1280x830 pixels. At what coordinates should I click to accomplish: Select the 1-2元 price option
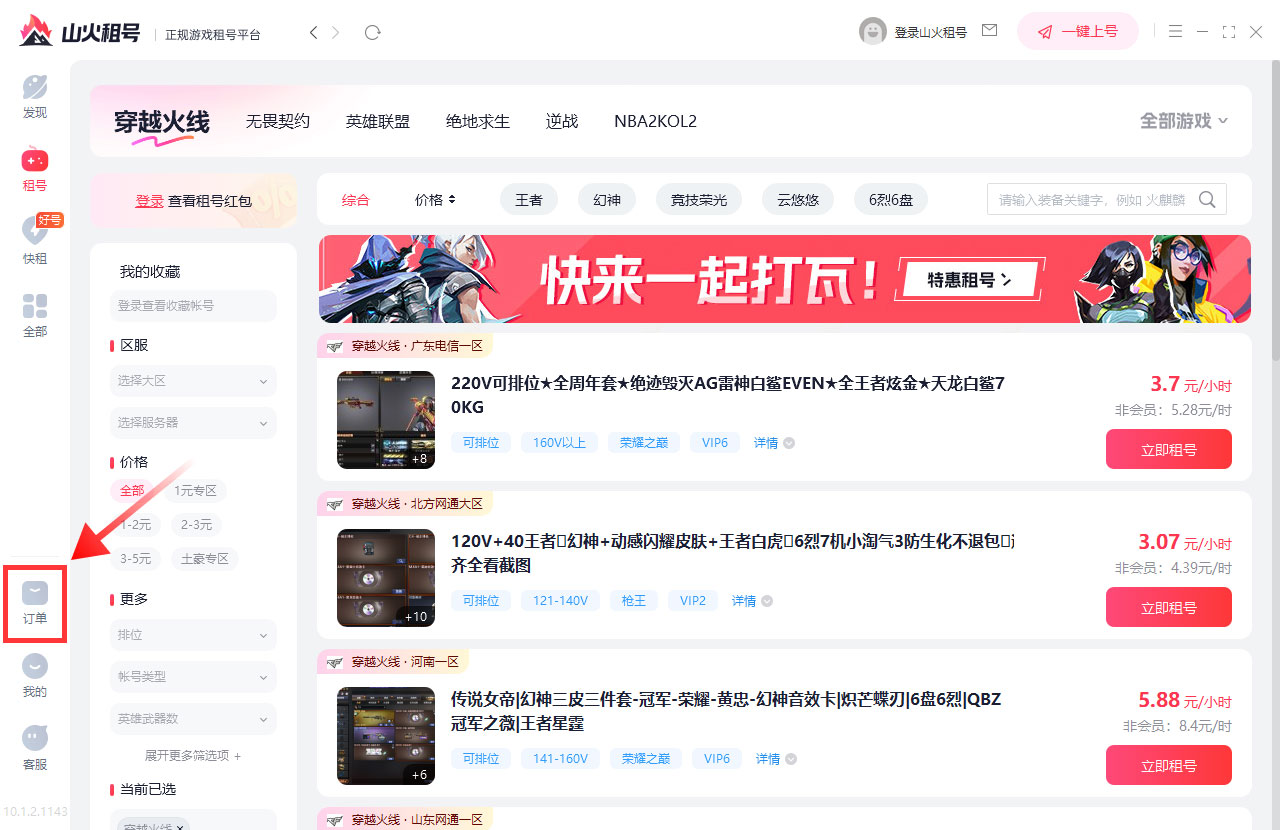136,525
